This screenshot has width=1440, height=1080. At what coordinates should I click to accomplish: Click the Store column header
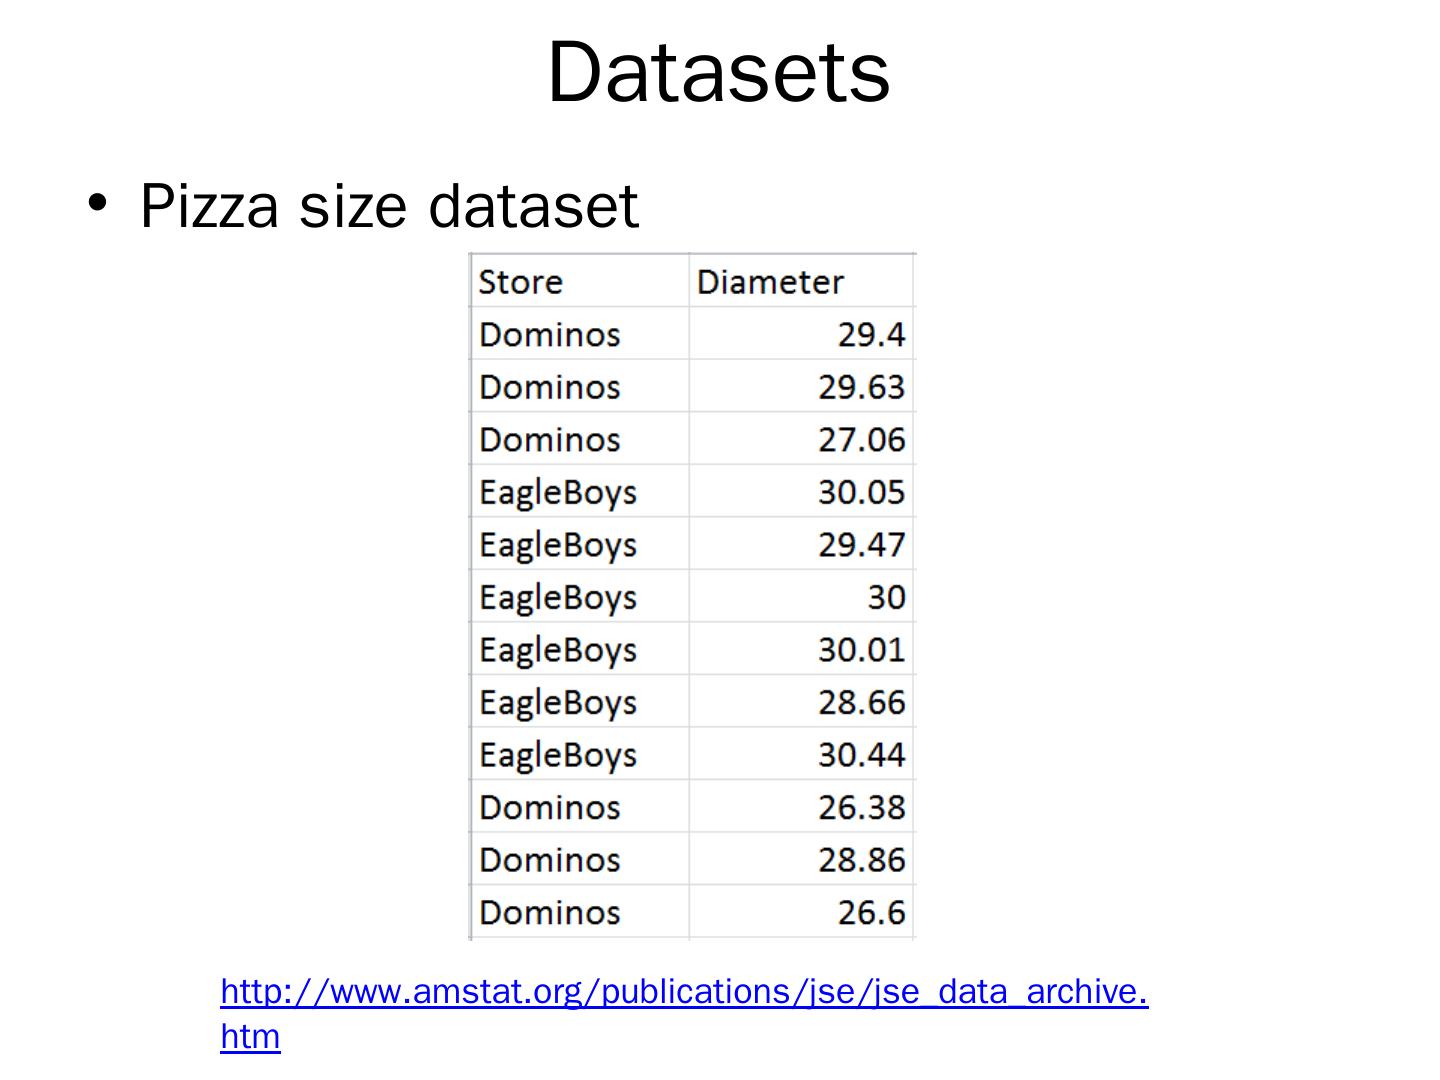point(521,282)
